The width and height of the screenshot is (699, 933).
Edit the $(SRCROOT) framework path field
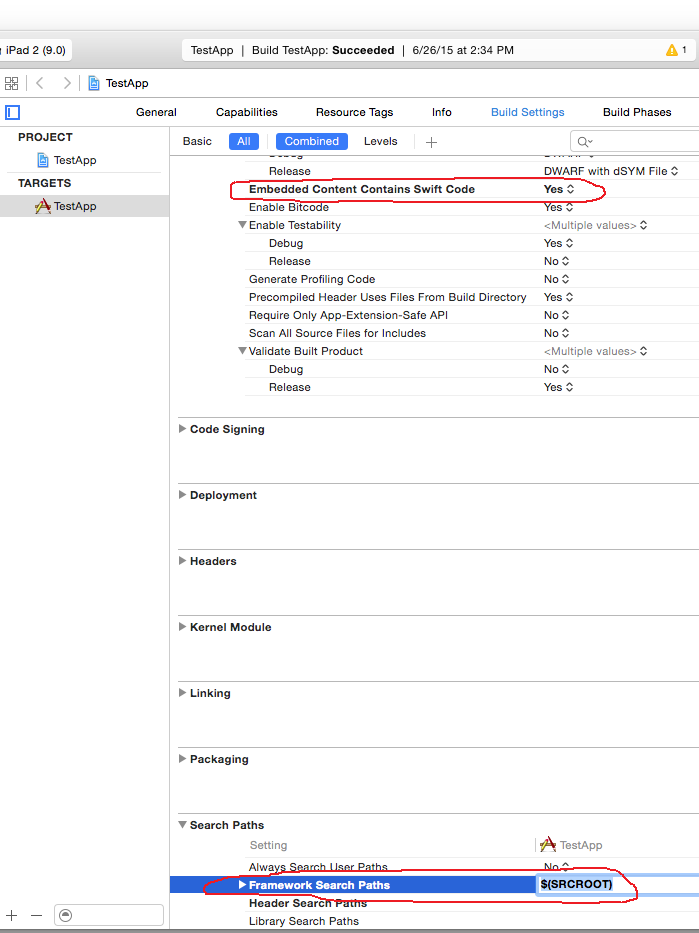[x=576, y=885]
